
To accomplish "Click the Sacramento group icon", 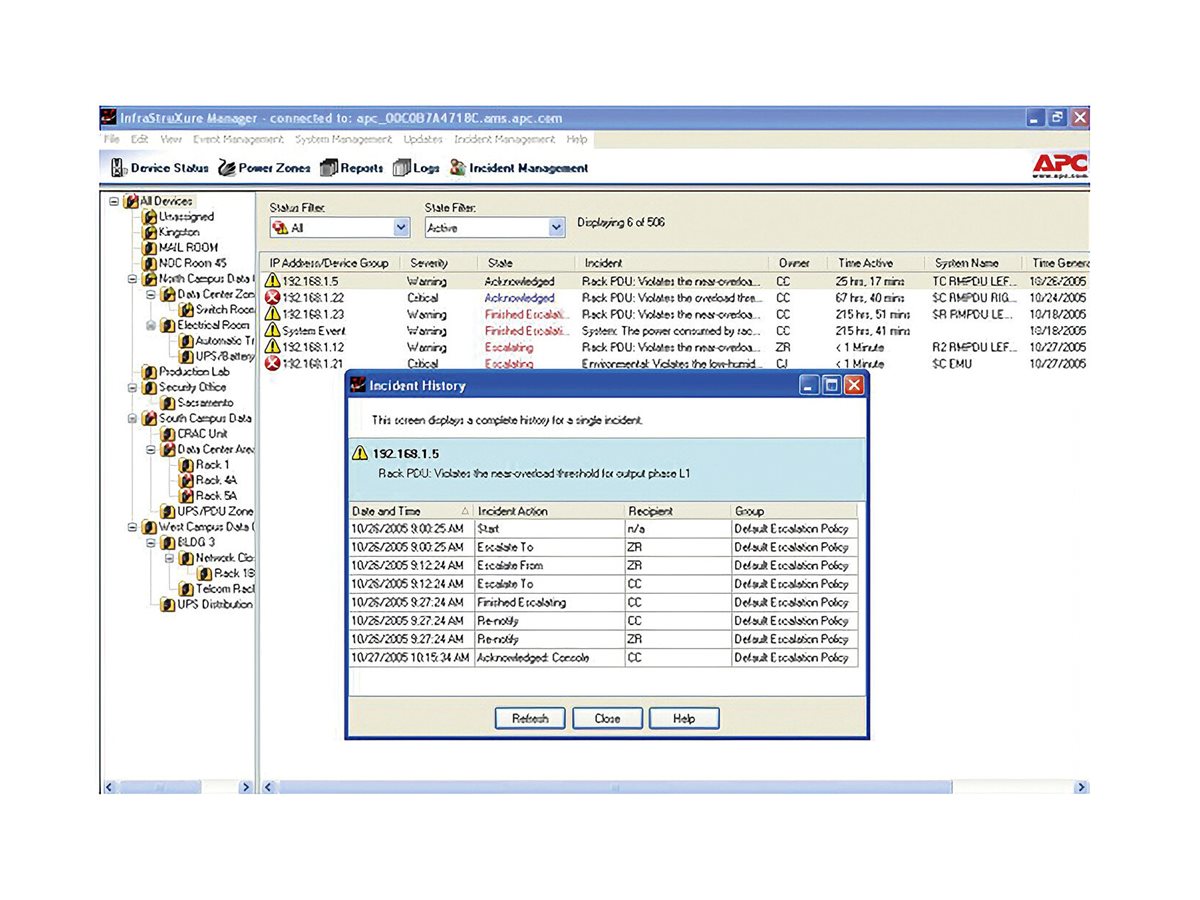I will tap(168, 403).
